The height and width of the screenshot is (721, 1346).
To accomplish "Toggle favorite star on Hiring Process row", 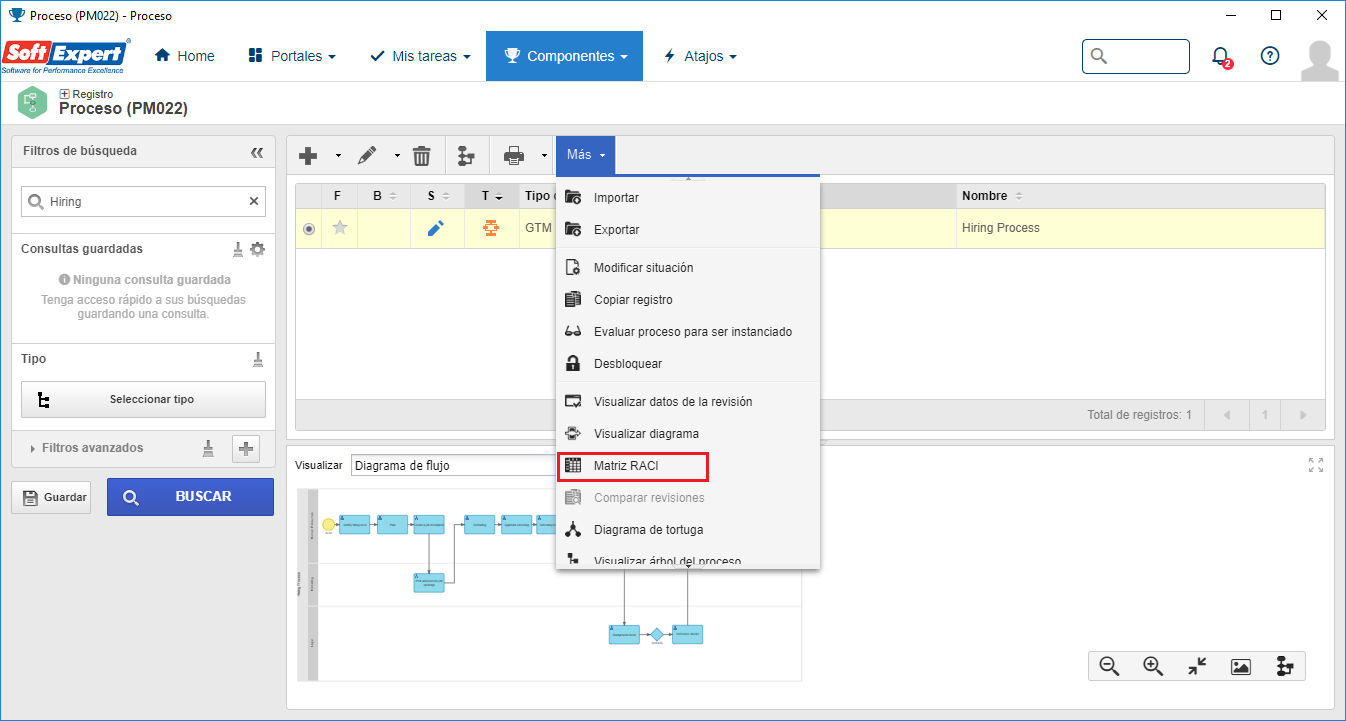I will (x=340, y=228).
